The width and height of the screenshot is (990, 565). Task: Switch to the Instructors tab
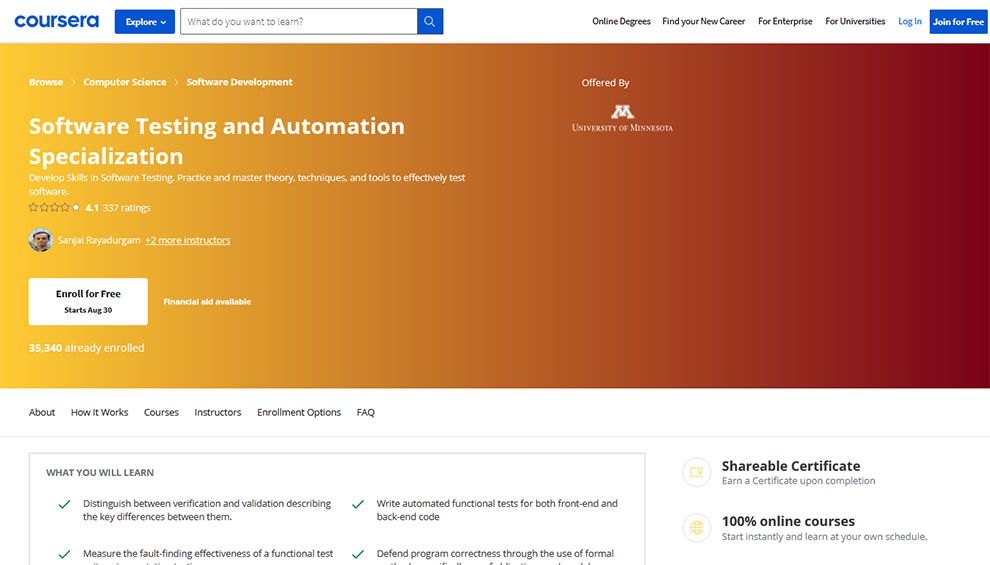tap(218, 412)
